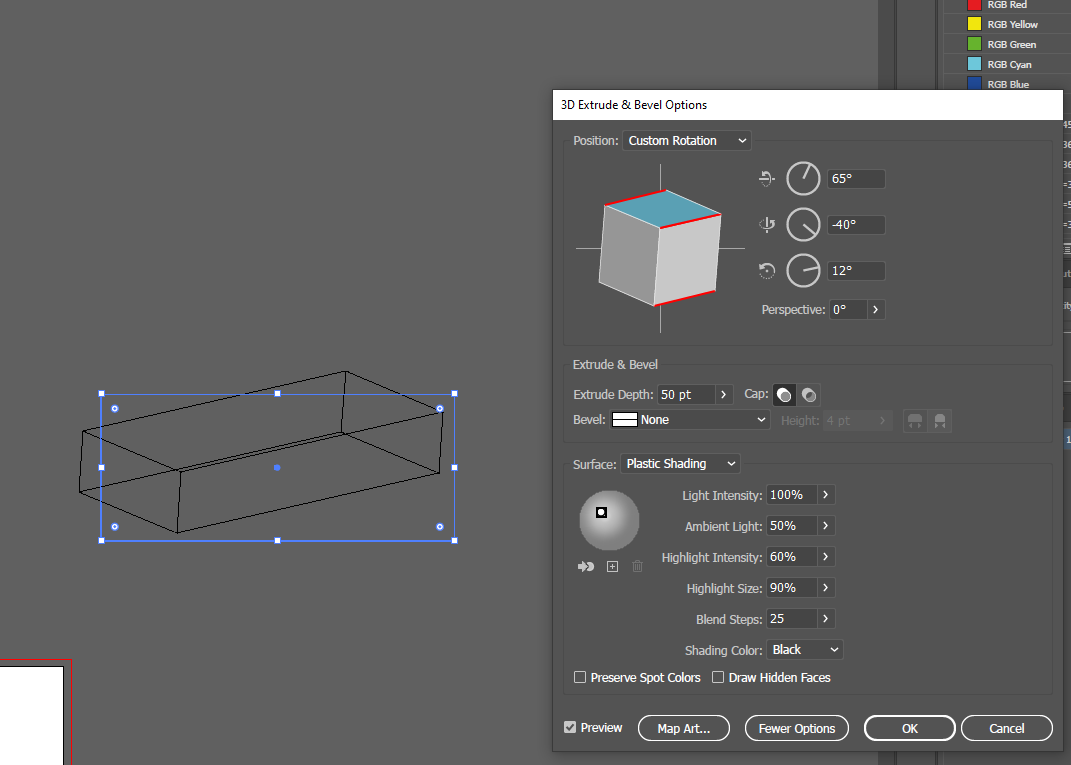This screenshot has height=765, width=1071.
Task: Click the Fewer Options button
Action: click(x=796, y=729)
